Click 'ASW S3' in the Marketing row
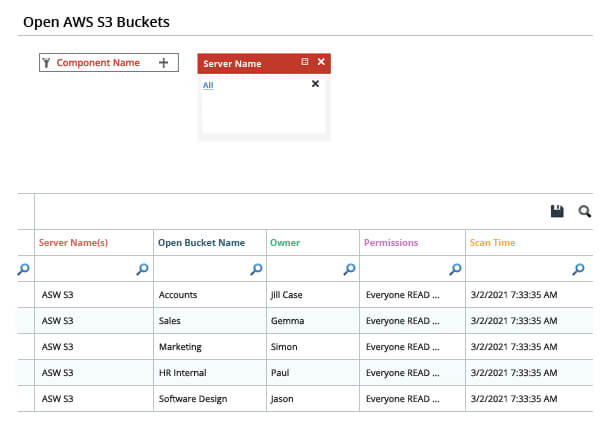The width and height of the screenshot is (612, 430). point(57,347)
